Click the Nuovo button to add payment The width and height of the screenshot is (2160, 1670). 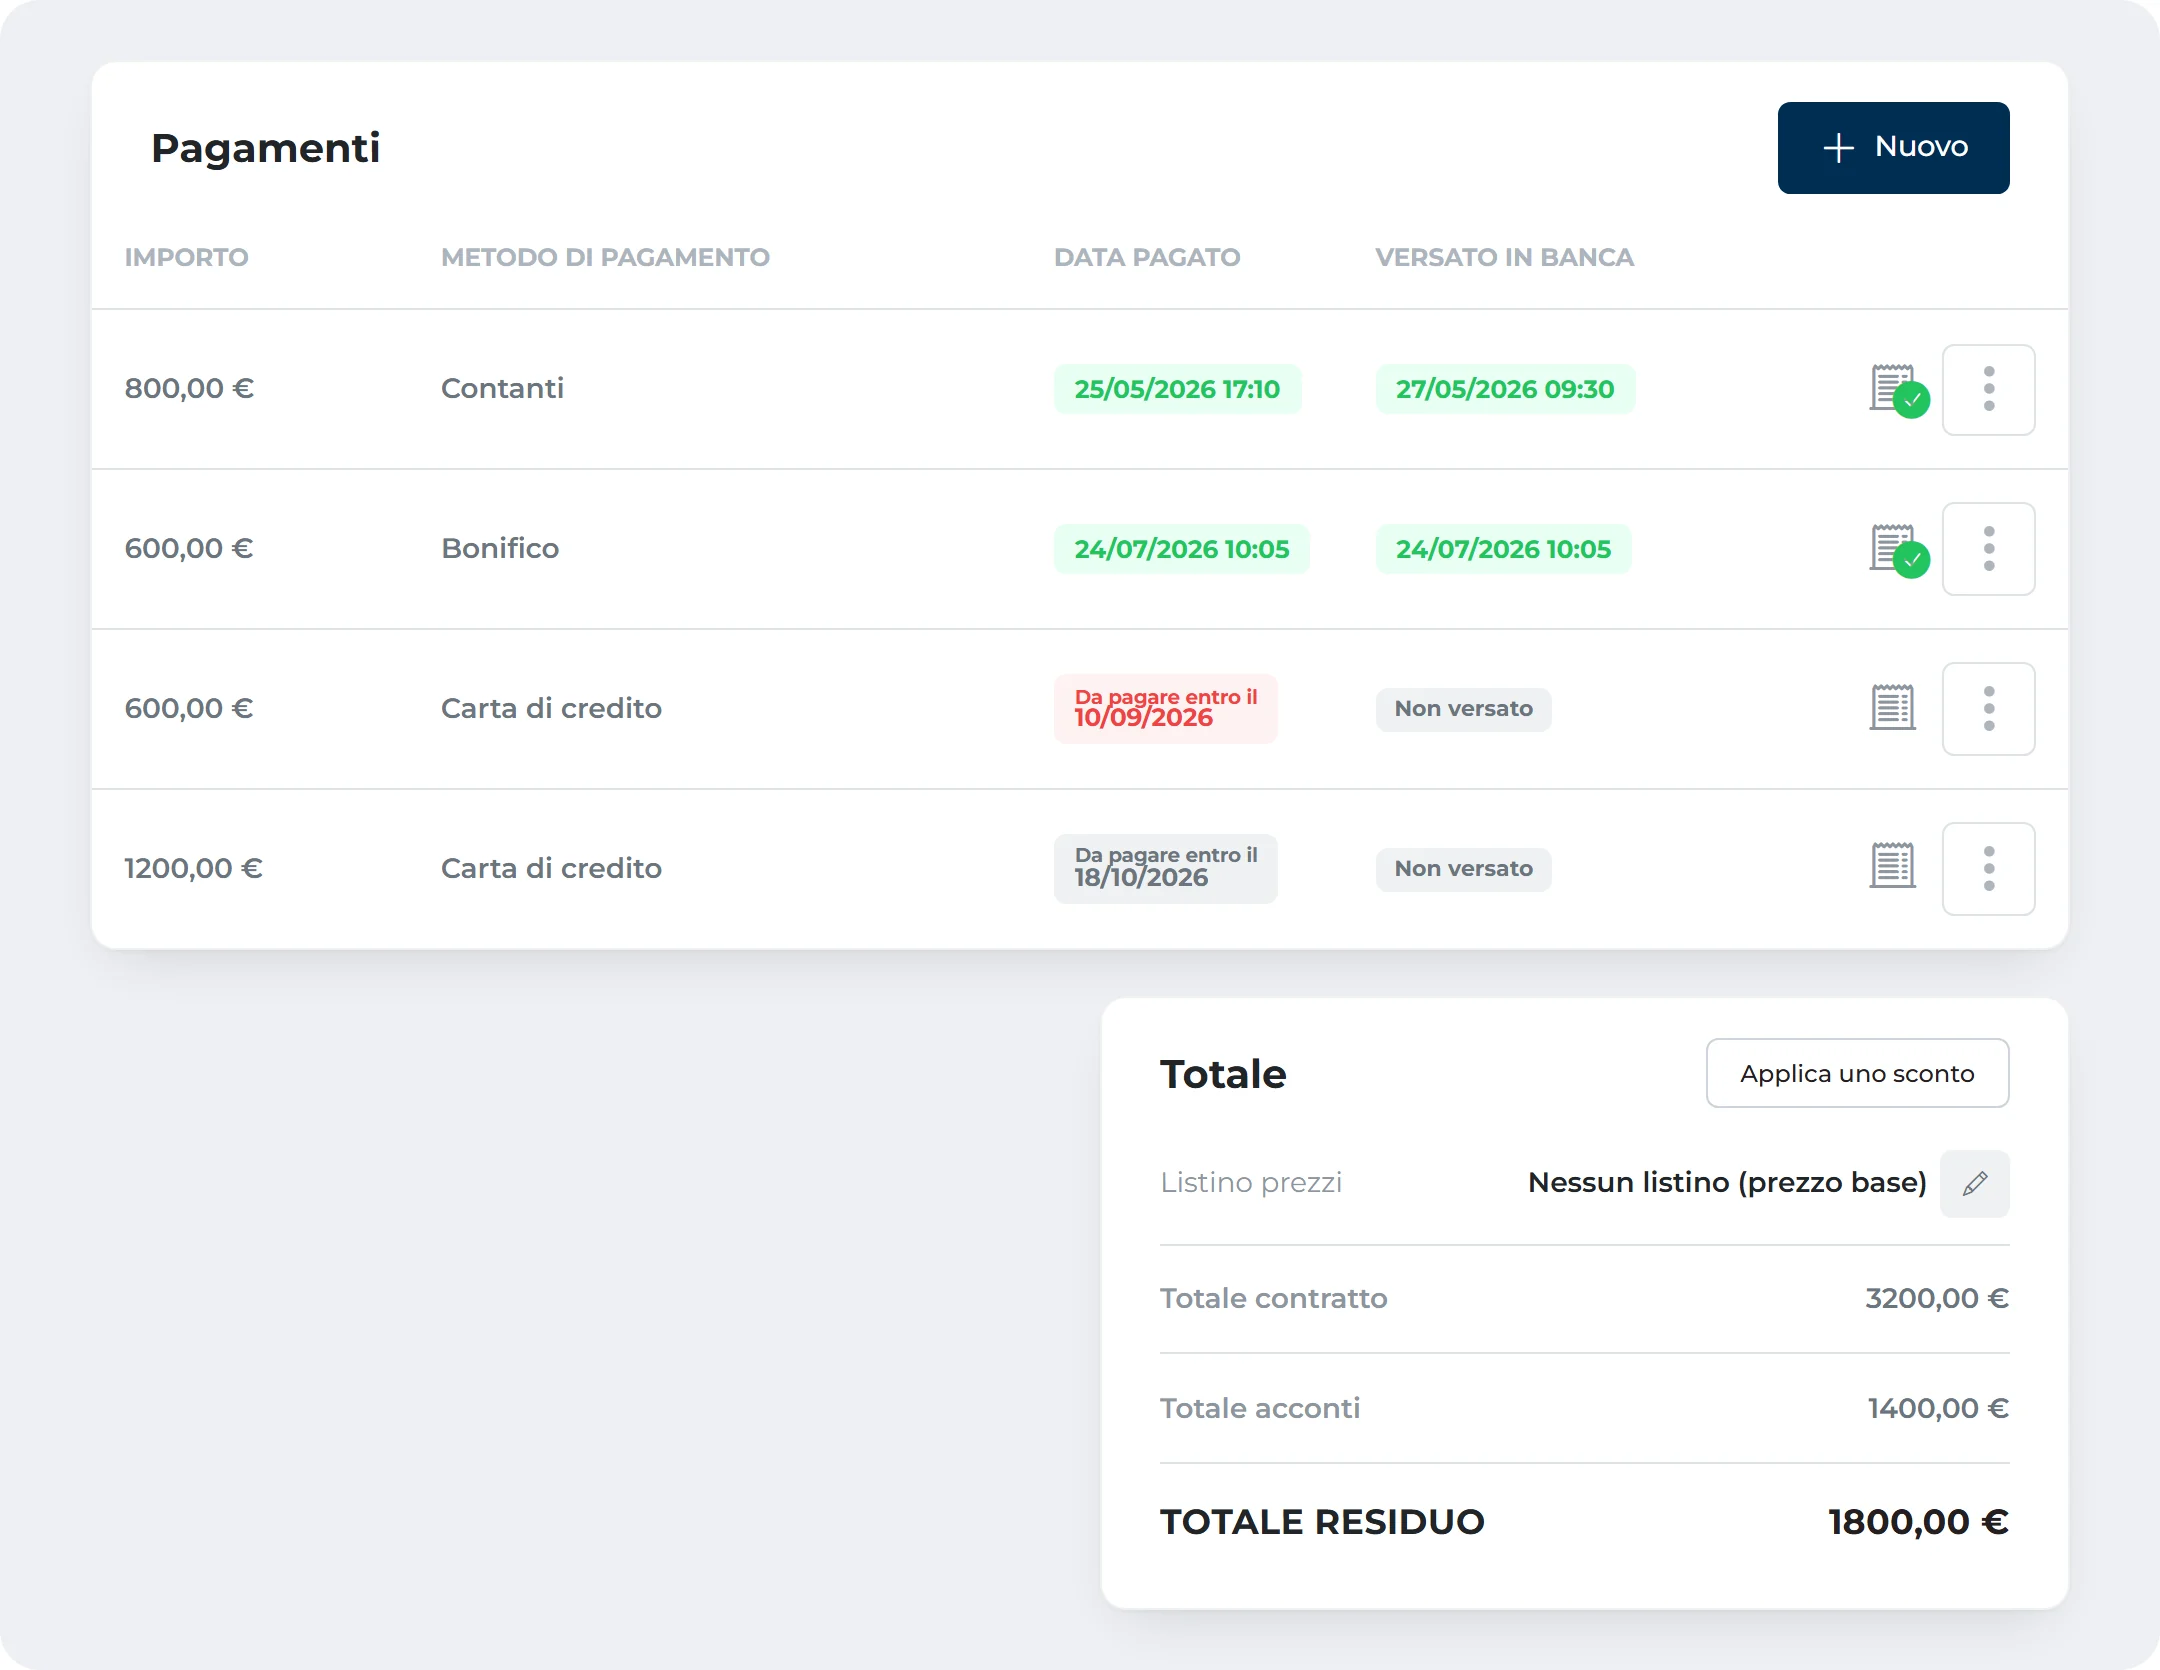1893,148
